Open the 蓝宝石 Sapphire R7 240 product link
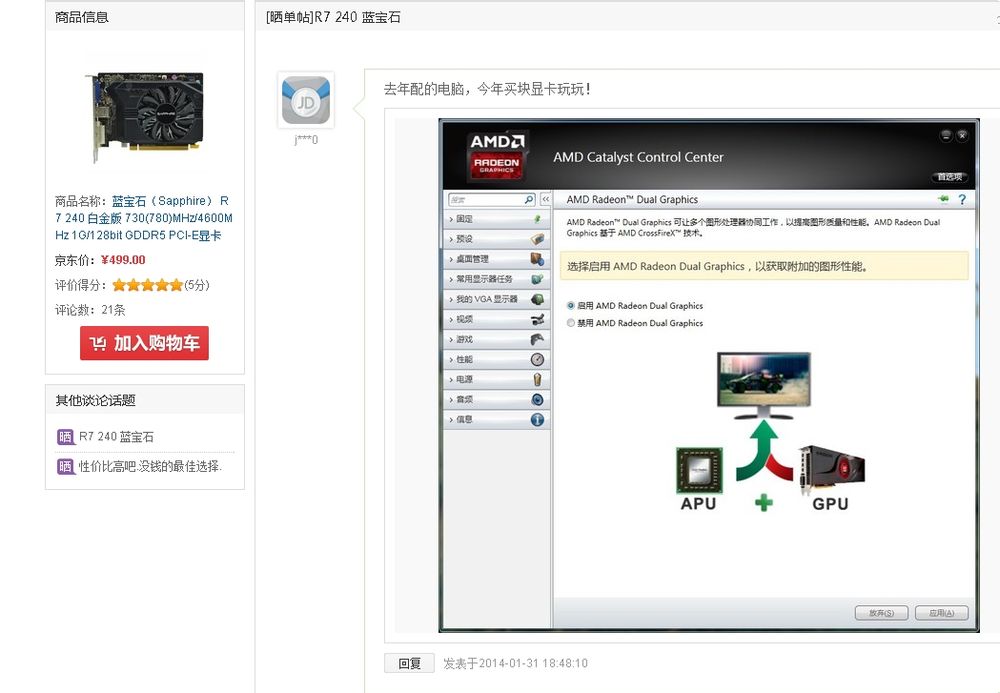Viewport: 1000px width, 693px height. point(143,218)
